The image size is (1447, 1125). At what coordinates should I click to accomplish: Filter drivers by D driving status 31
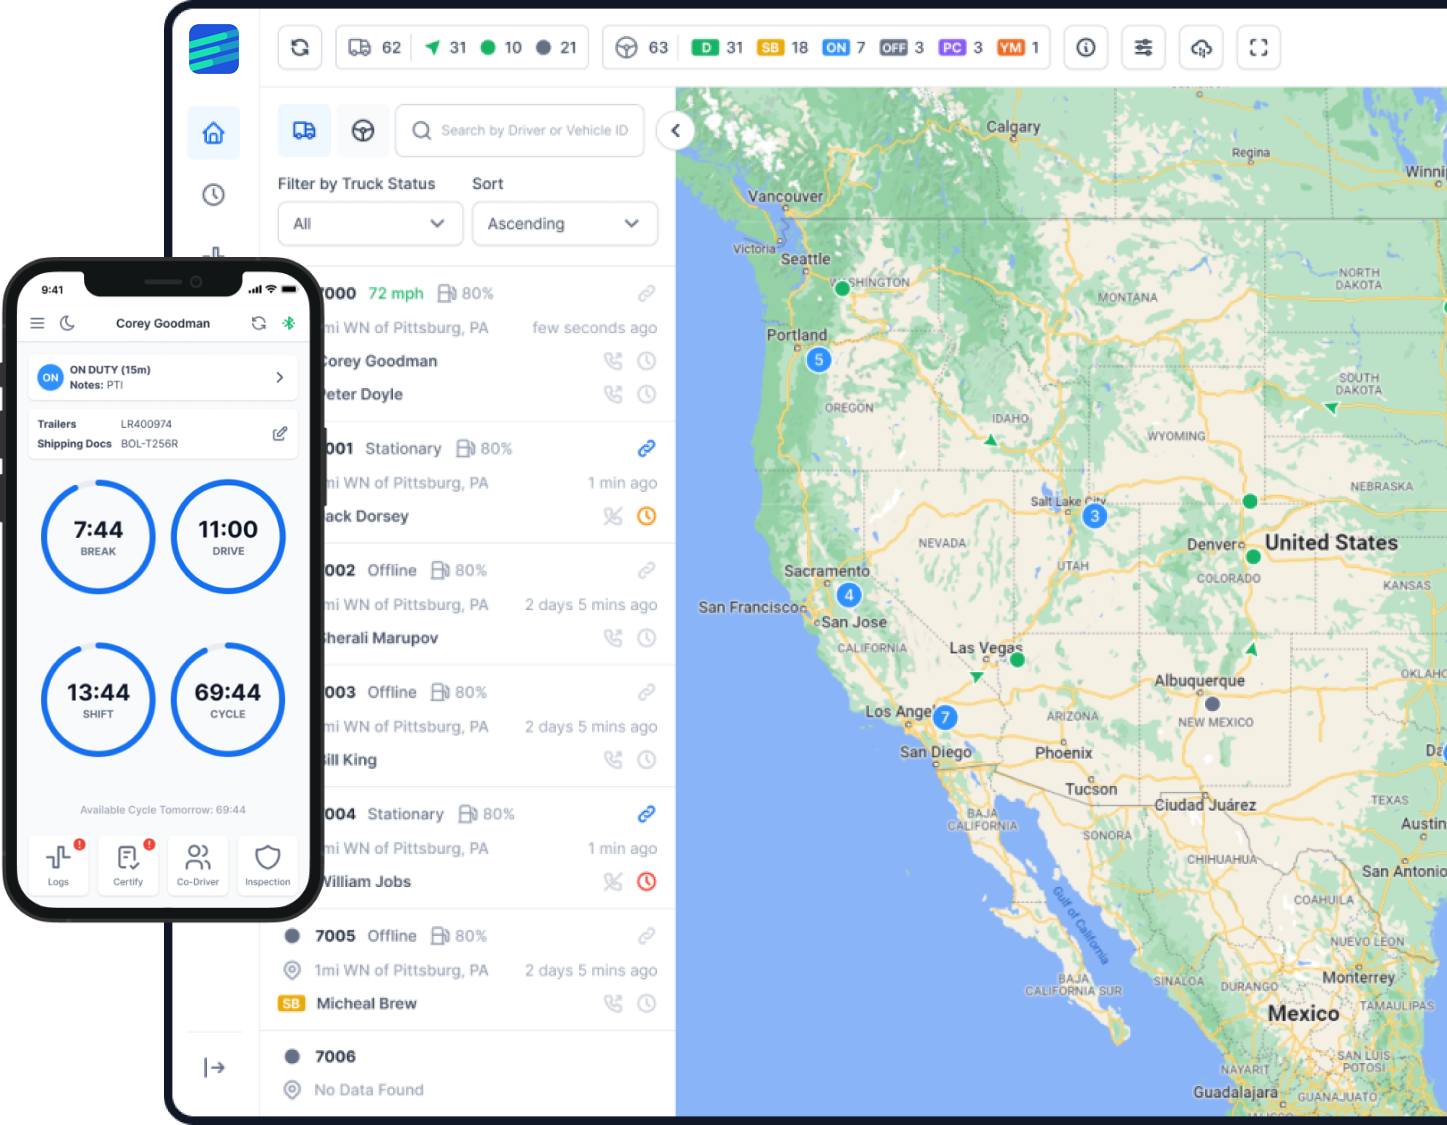717,47
